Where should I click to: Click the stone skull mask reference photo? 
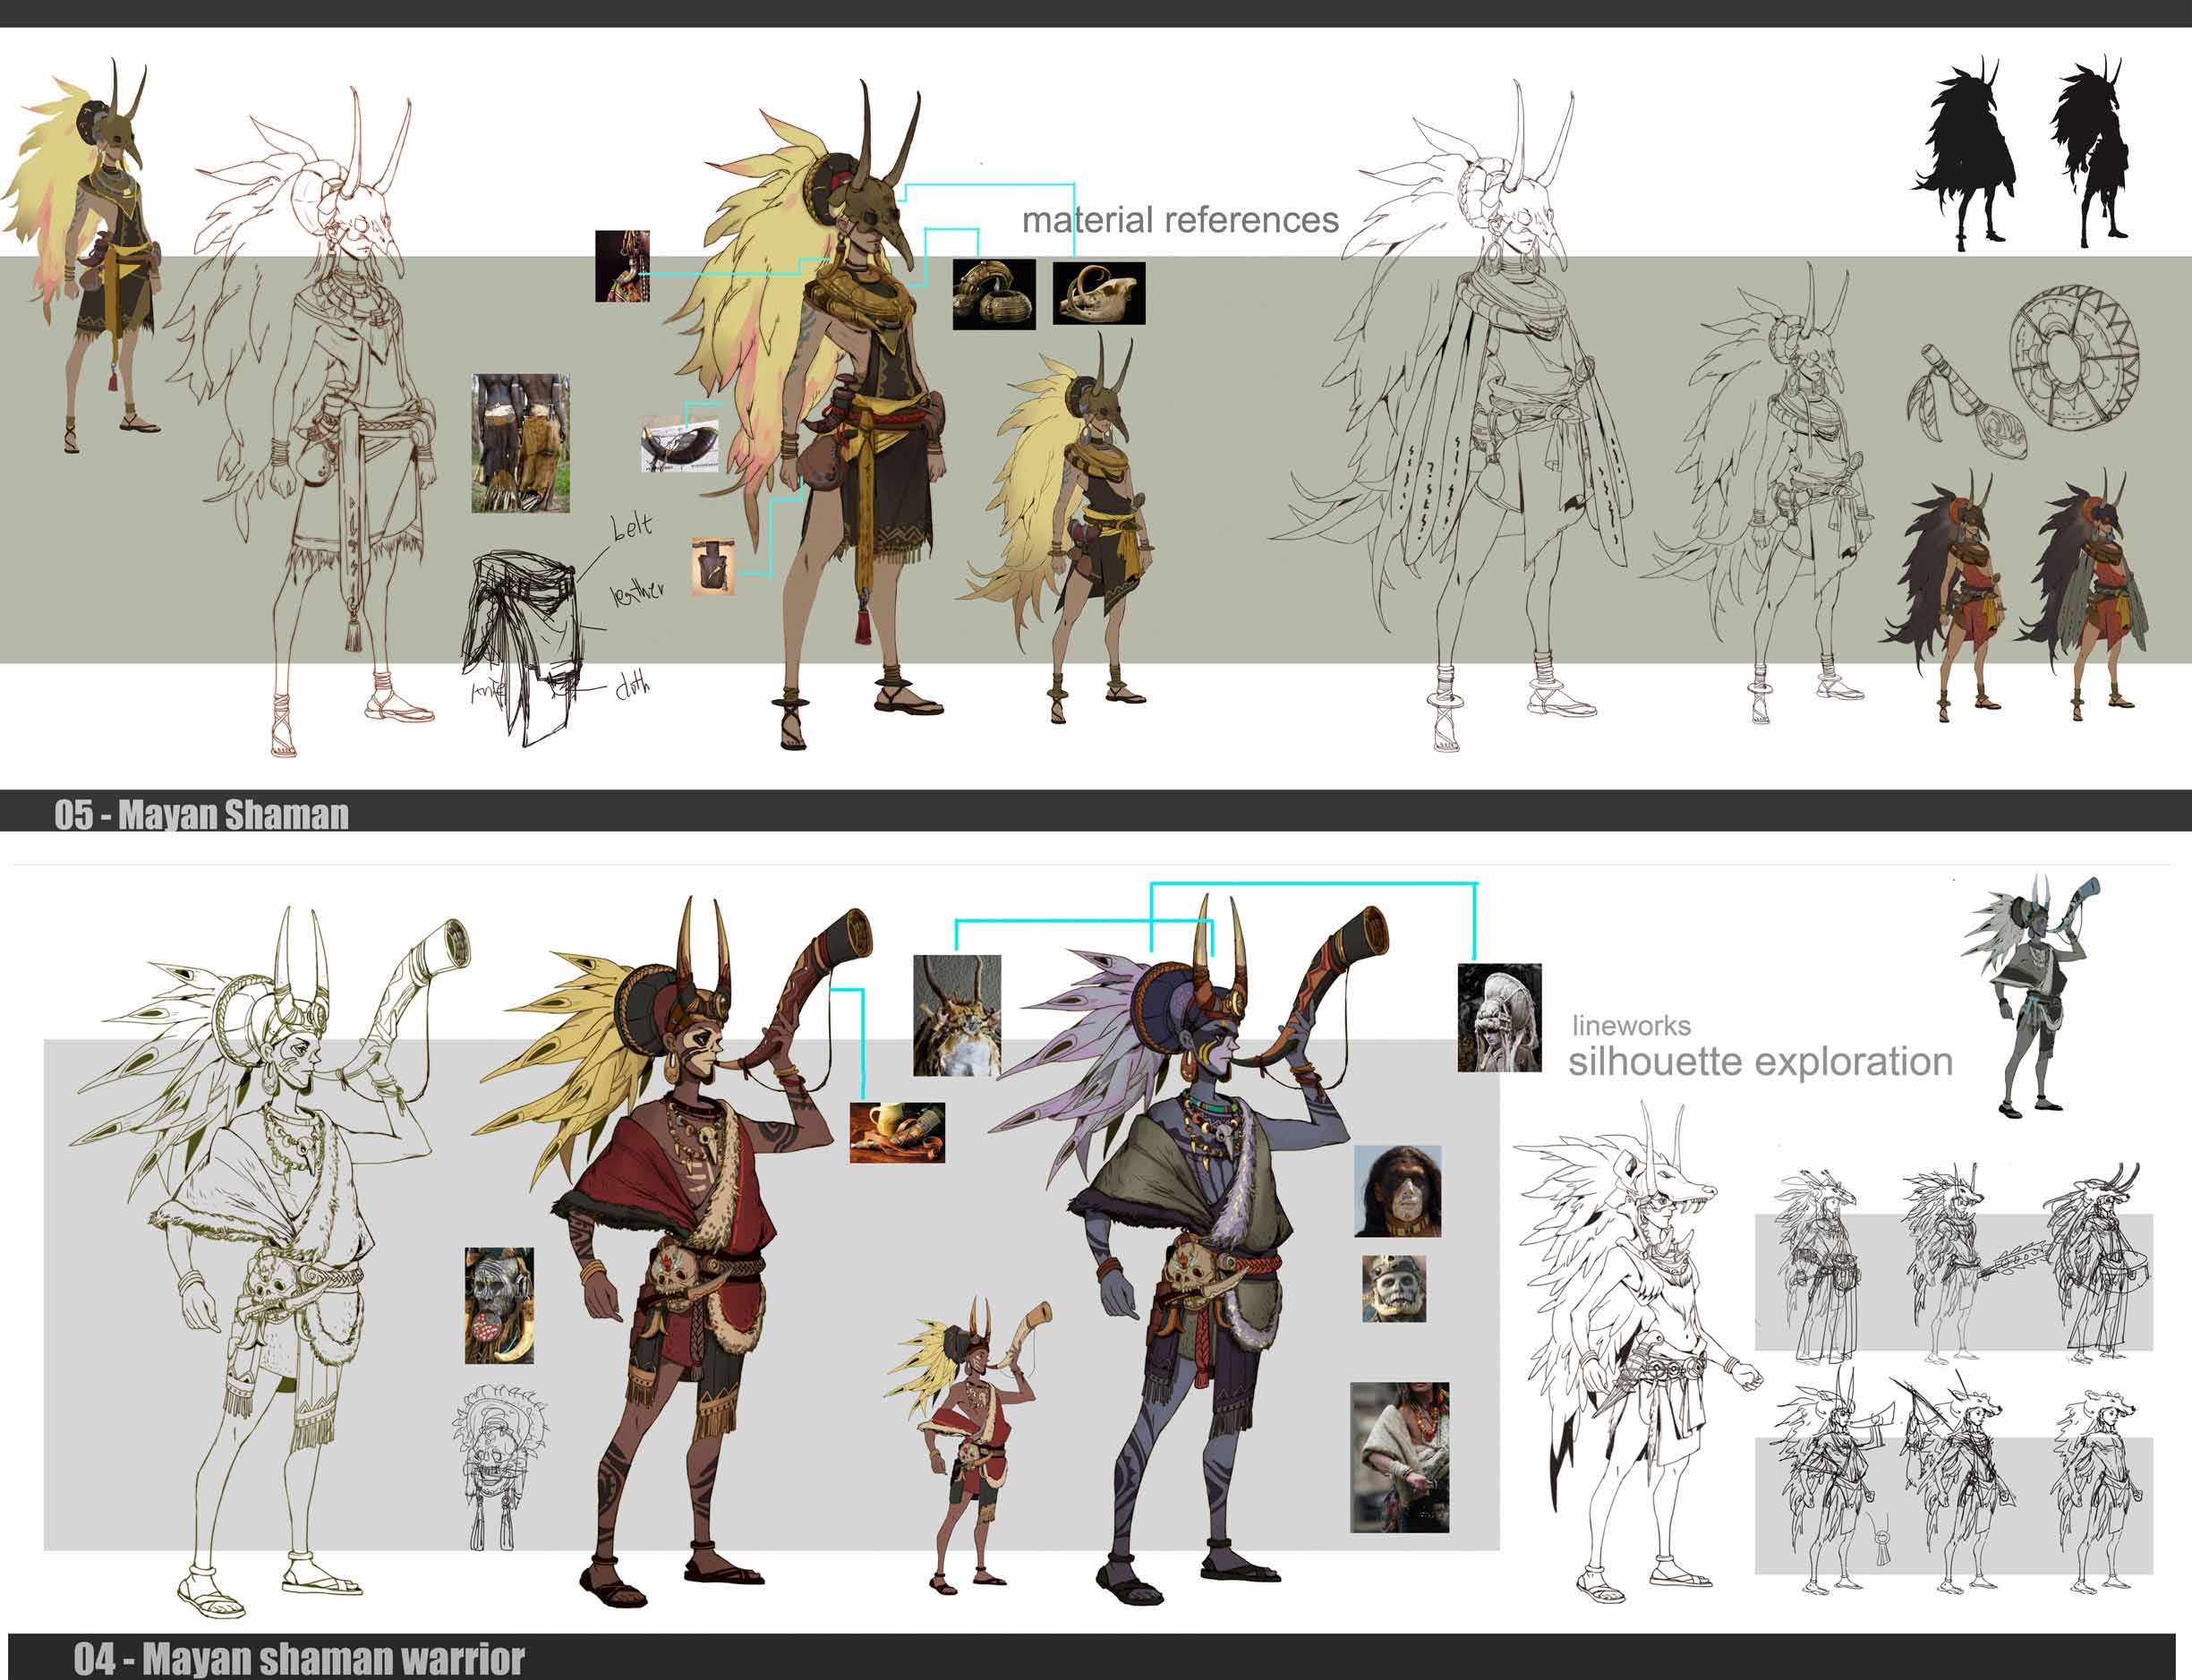pos(1394,1289)
